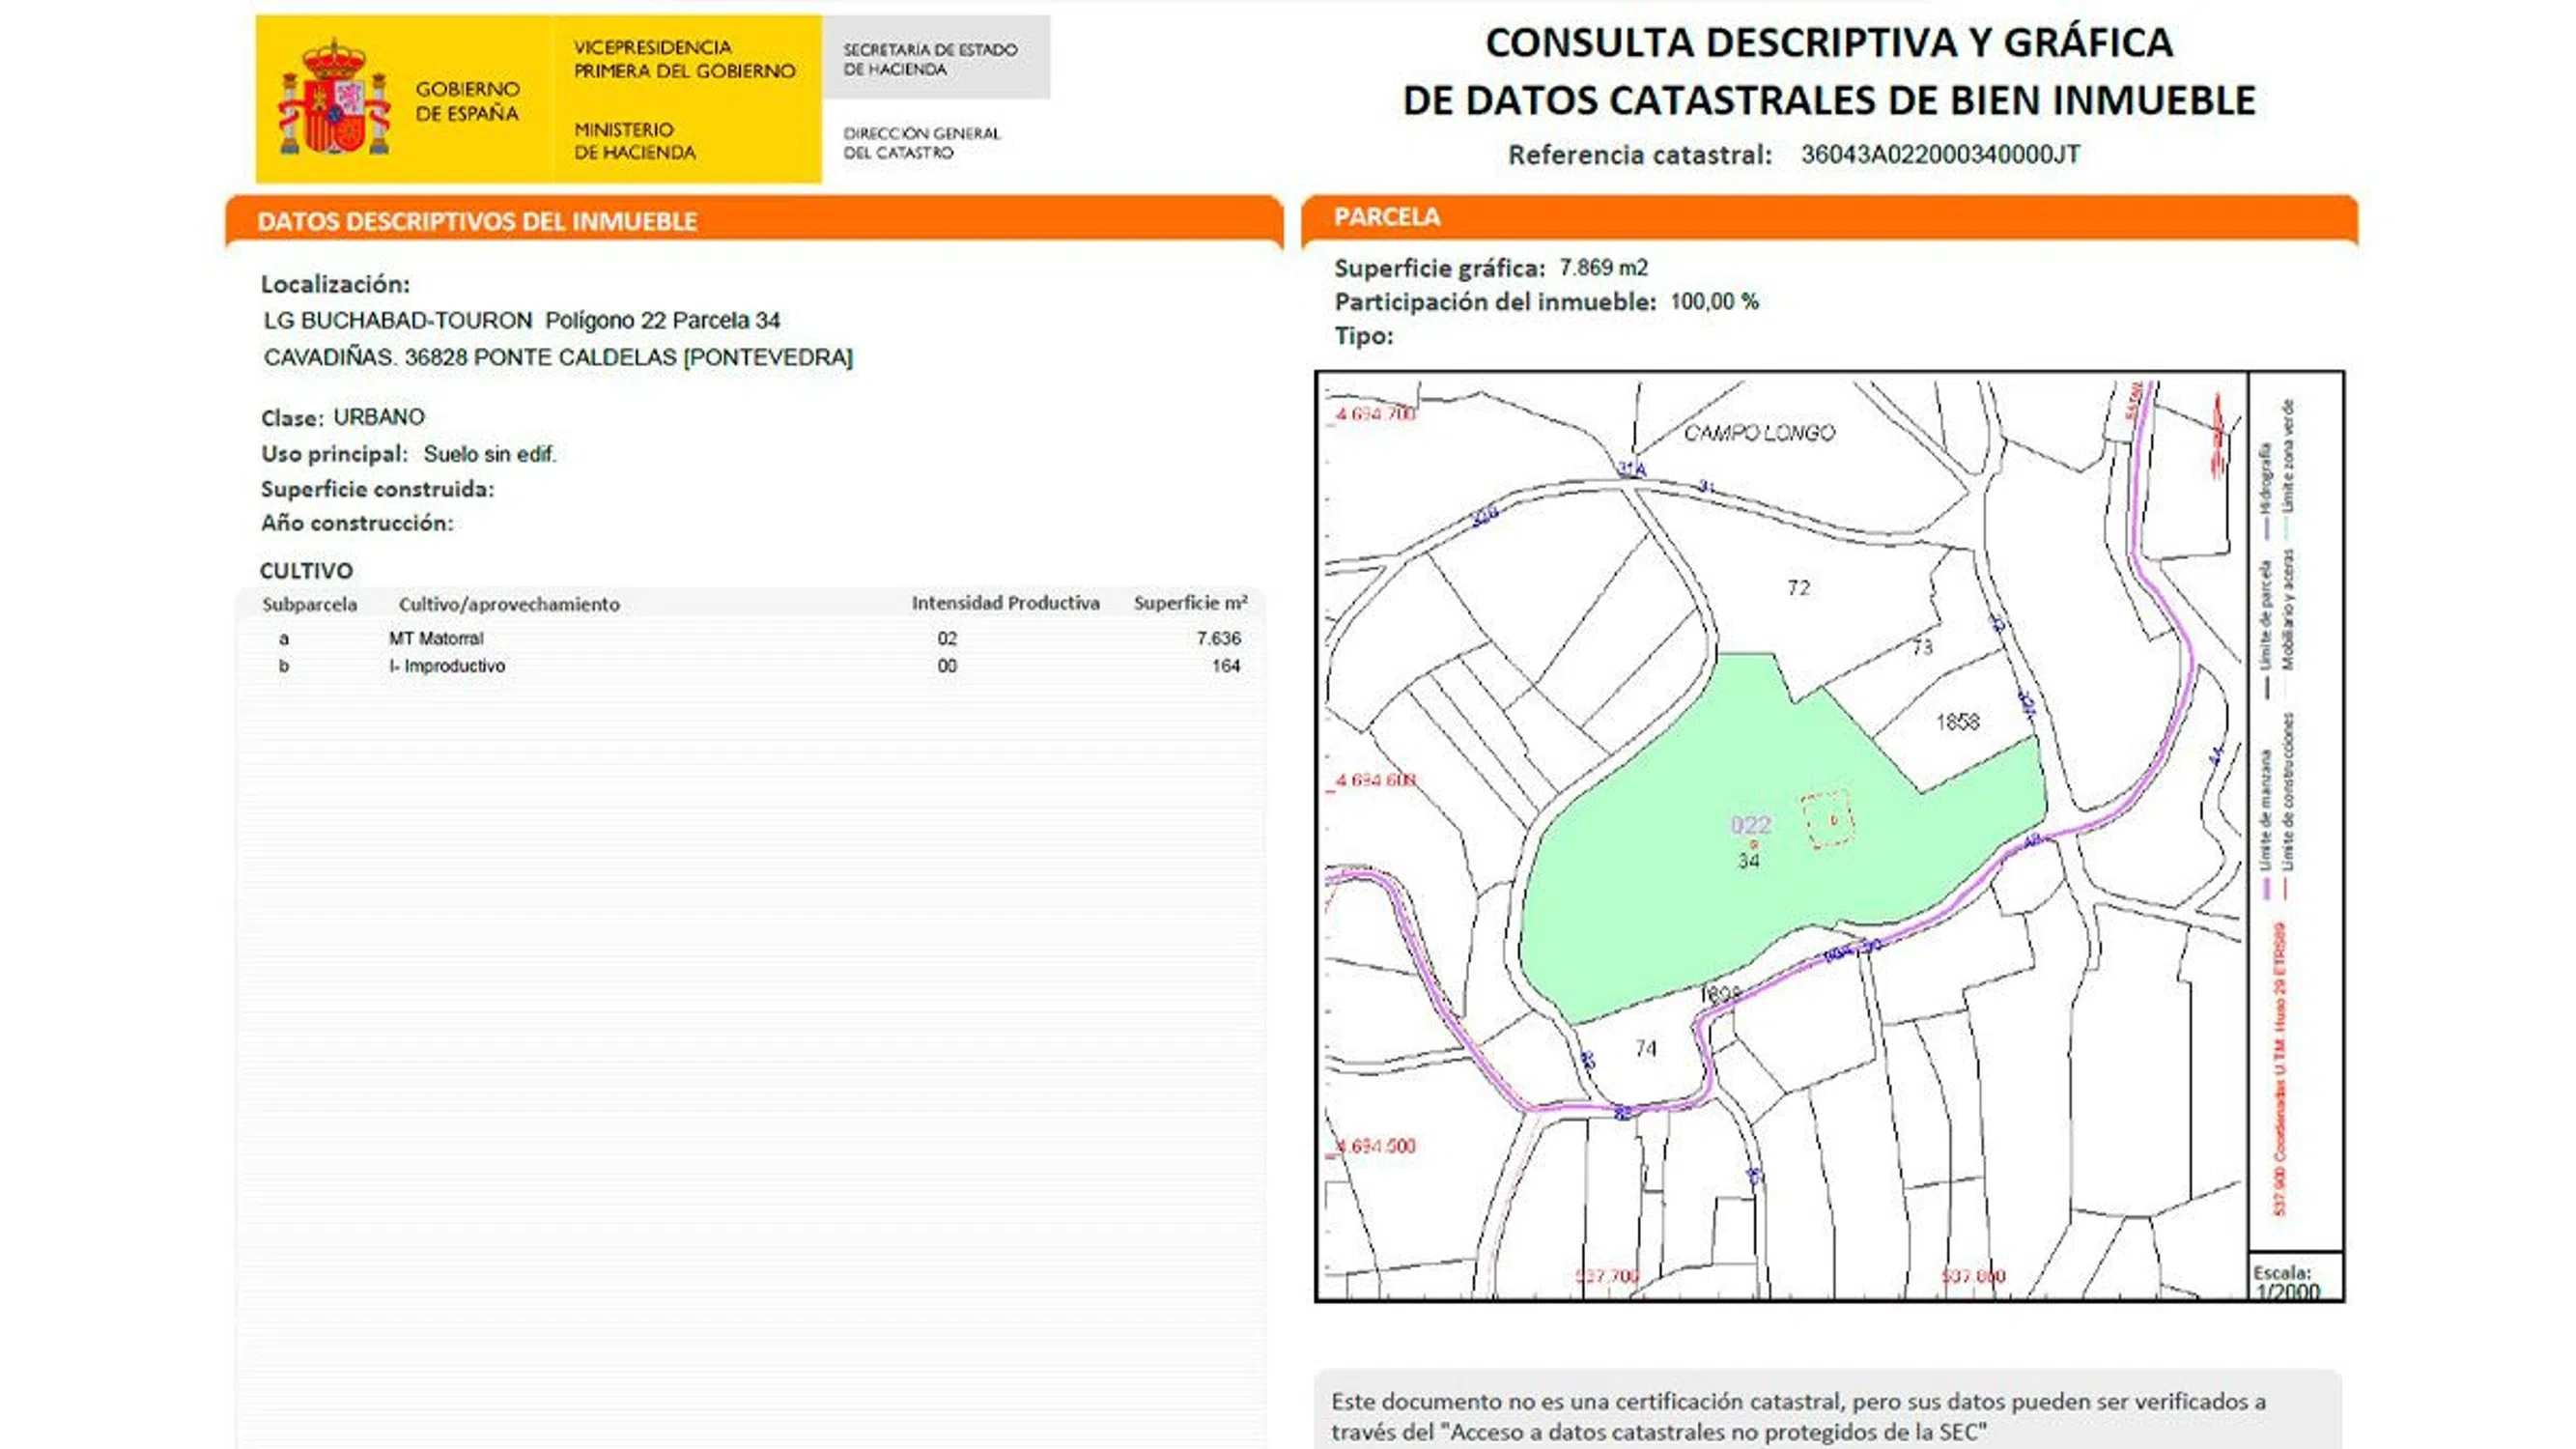Screen dimensions: 2576x1449
Task: Click the PARCELA section header
Action: coord(1387,217)
